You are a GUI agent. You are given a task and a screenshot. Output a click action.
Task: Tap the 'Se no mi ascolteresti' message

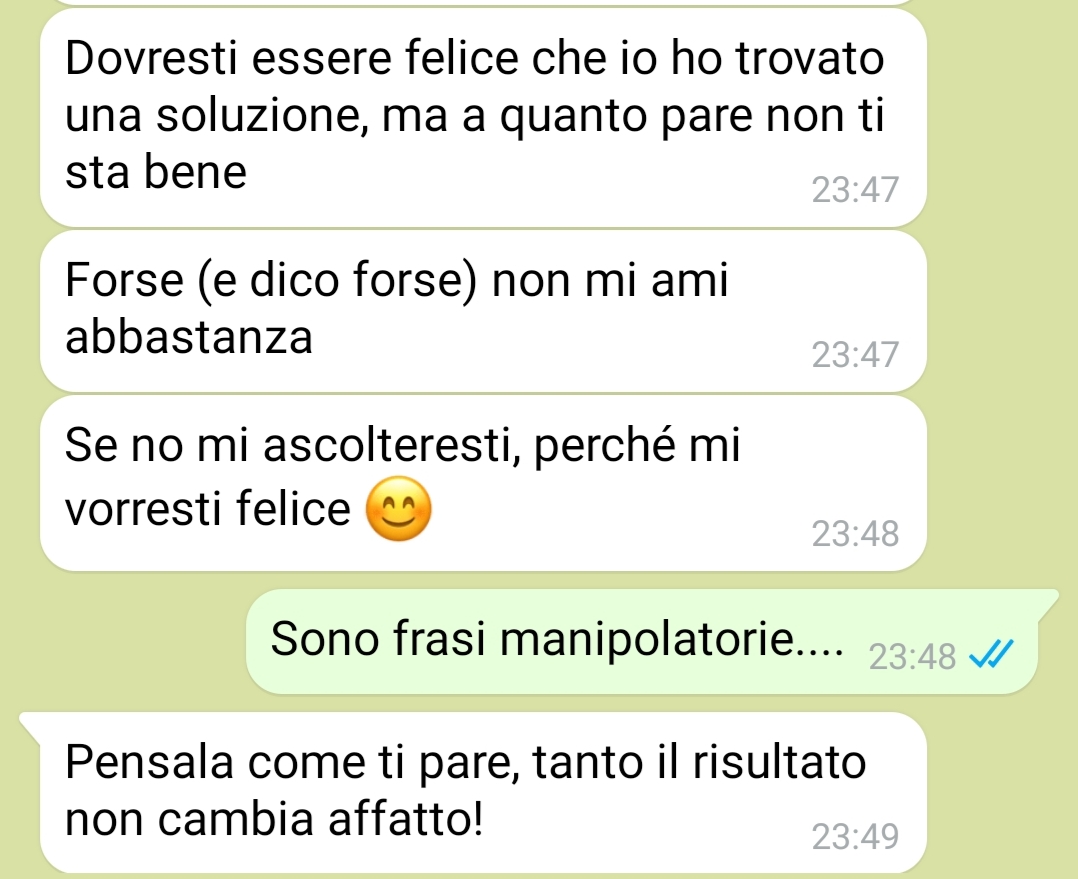pyautogui.click(x=483, y=484)
